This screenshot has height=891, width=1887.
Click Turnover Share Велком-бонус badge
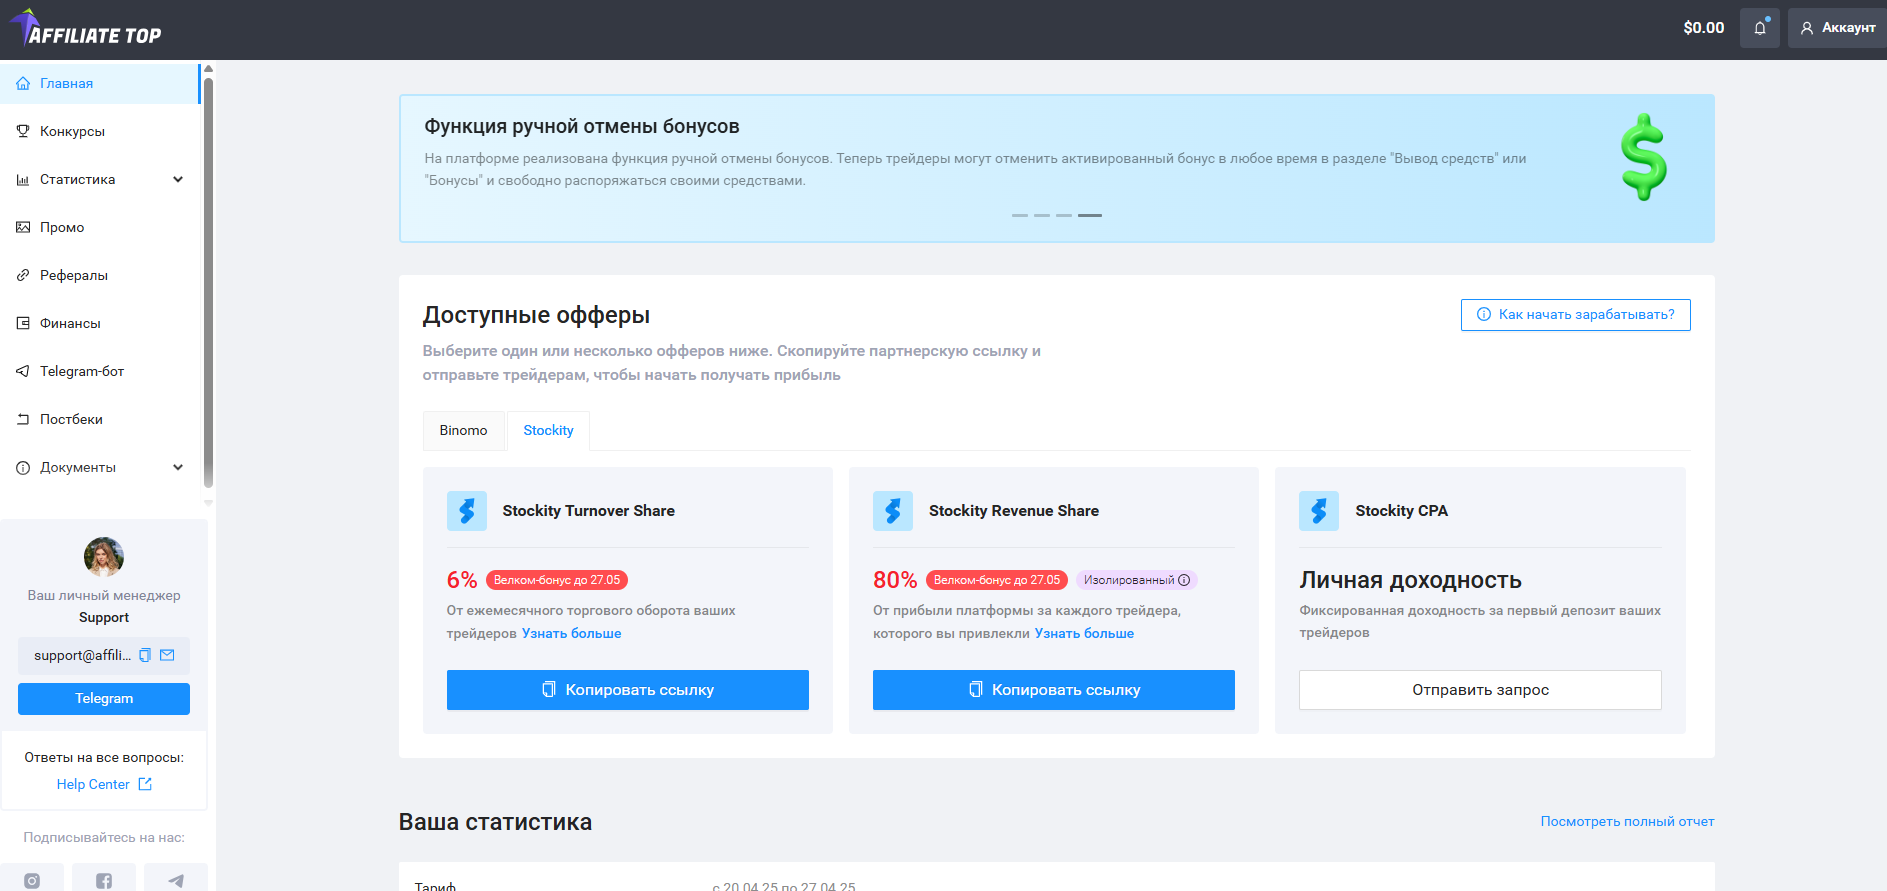pyautogui.click(x=557, y=580)
